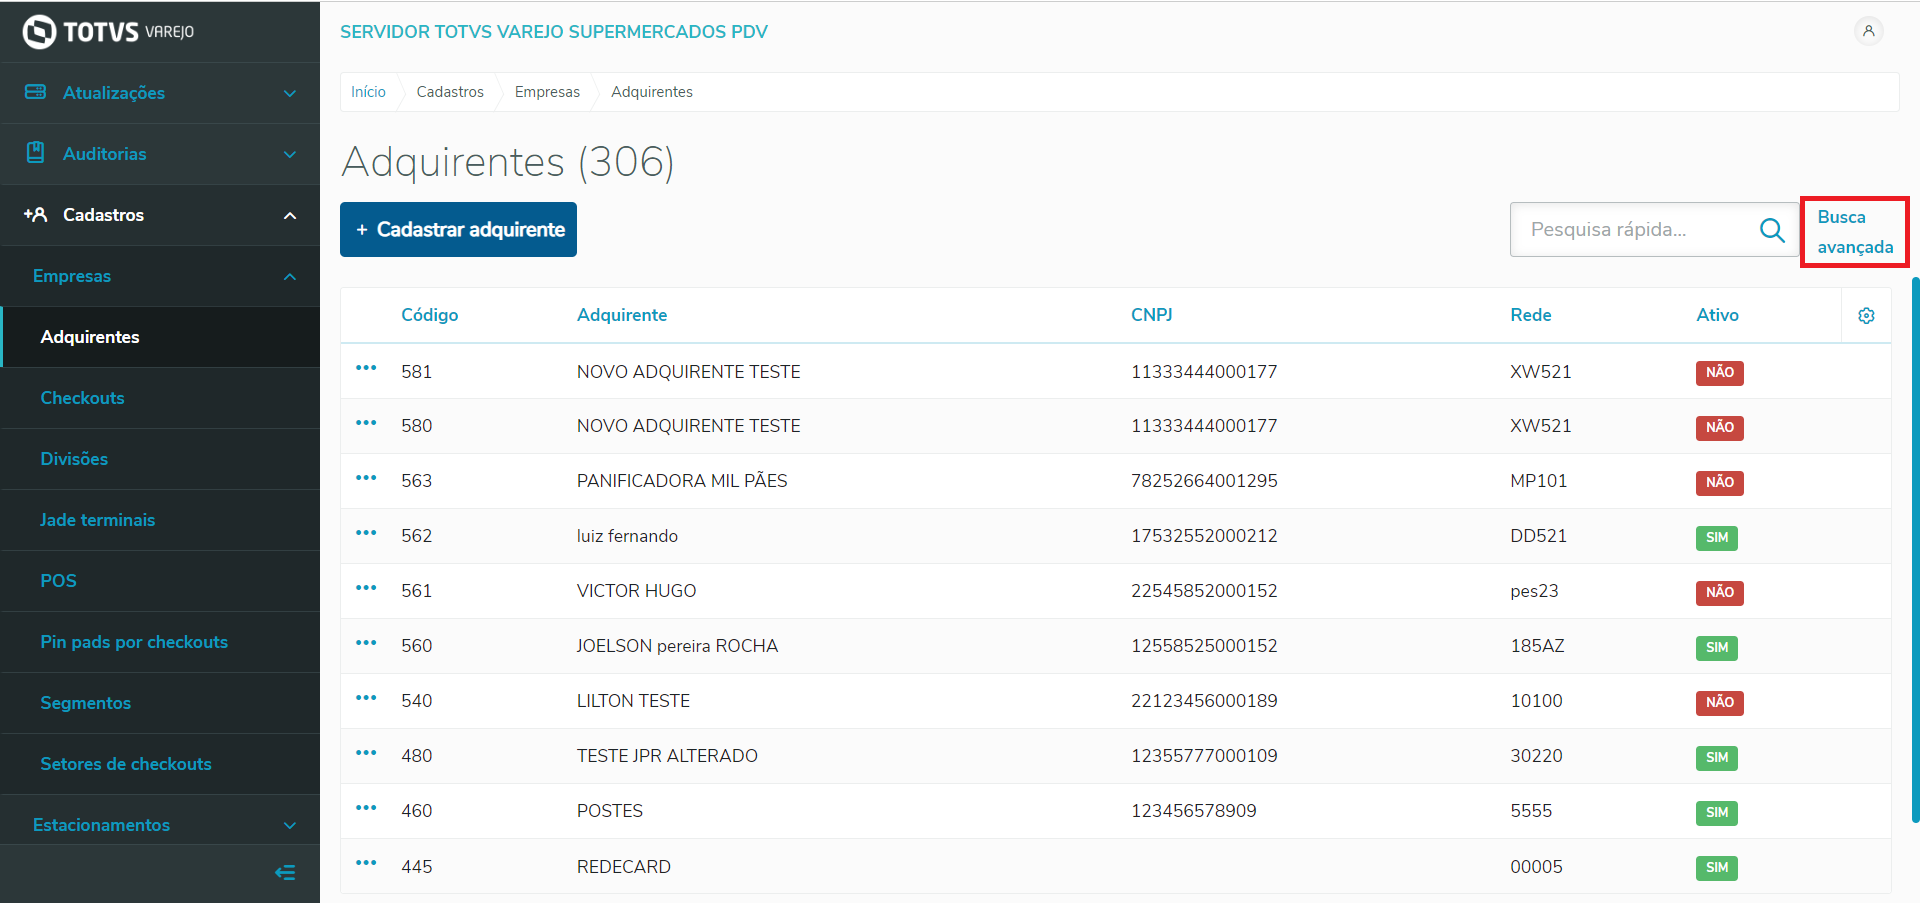The width and height of the screenshot is (1920, 903).
Task: Click the SERVIDOR TOTVS VAREJO SUPERMERCADOS PDV title
Action: point(554,32)
